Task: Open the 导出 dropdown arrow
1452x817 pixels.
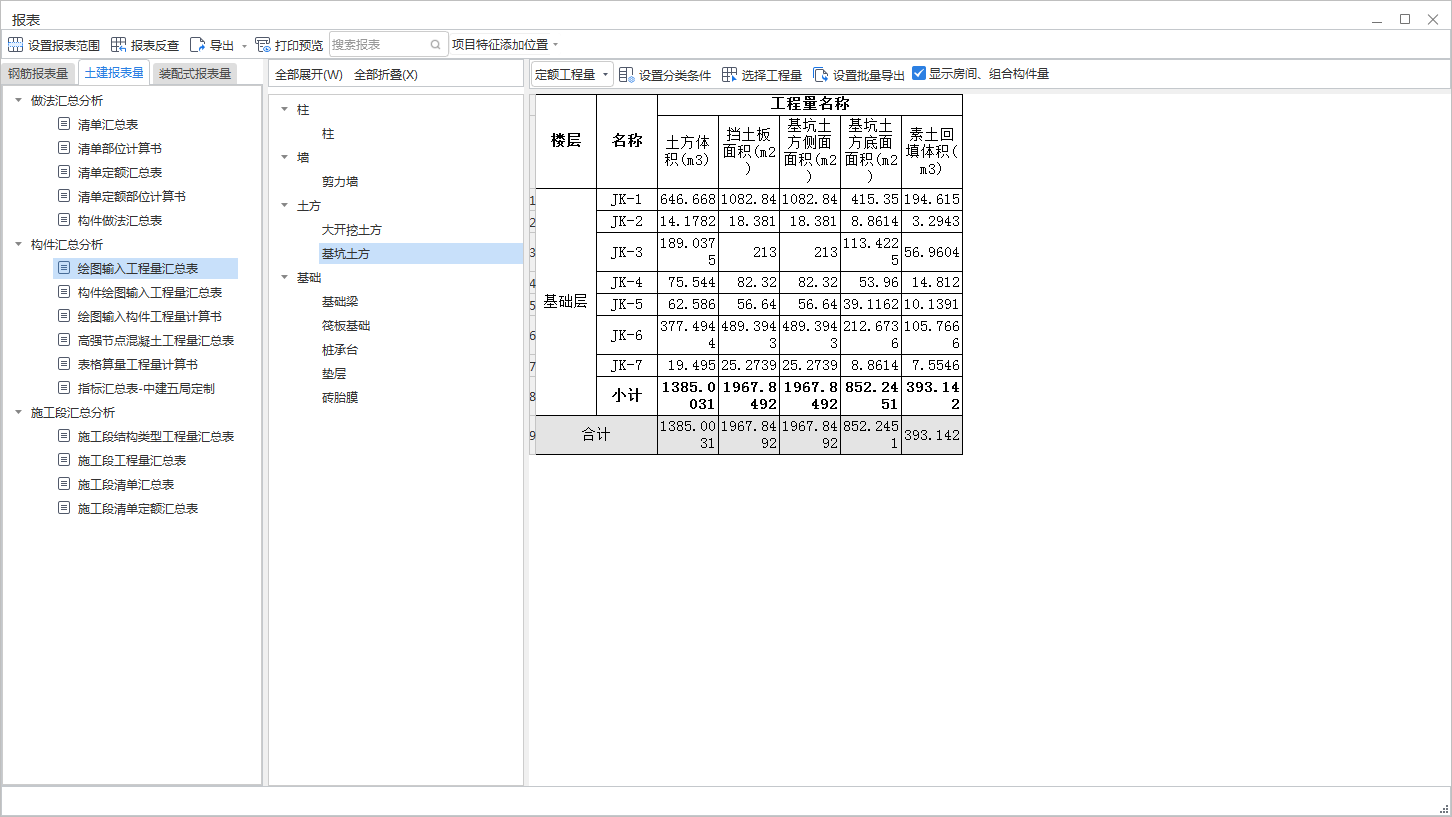Action: click(x=244, y=46)
